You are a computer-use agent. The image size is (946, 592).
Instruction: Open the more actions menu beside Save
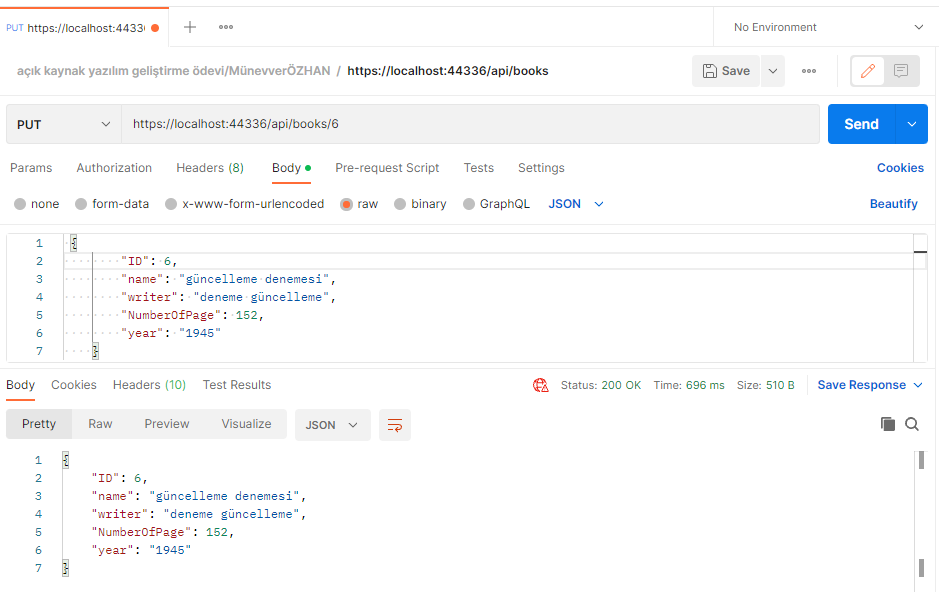808,71
